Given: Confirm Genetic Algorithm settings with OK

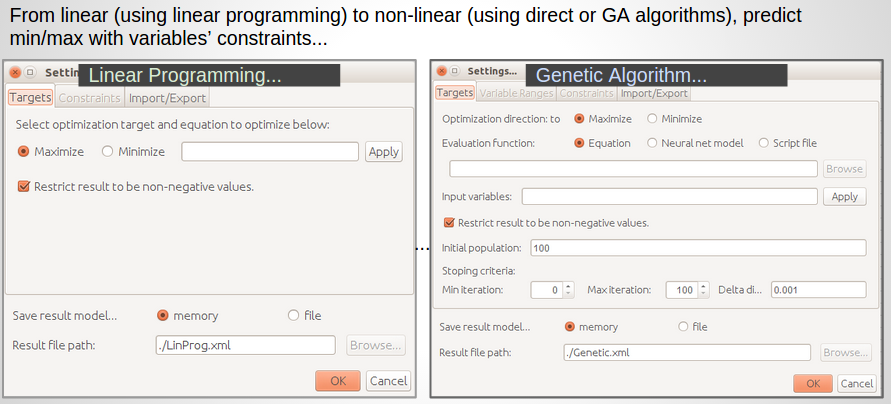Looking at the screenshot, I should (x=813, y=383).
